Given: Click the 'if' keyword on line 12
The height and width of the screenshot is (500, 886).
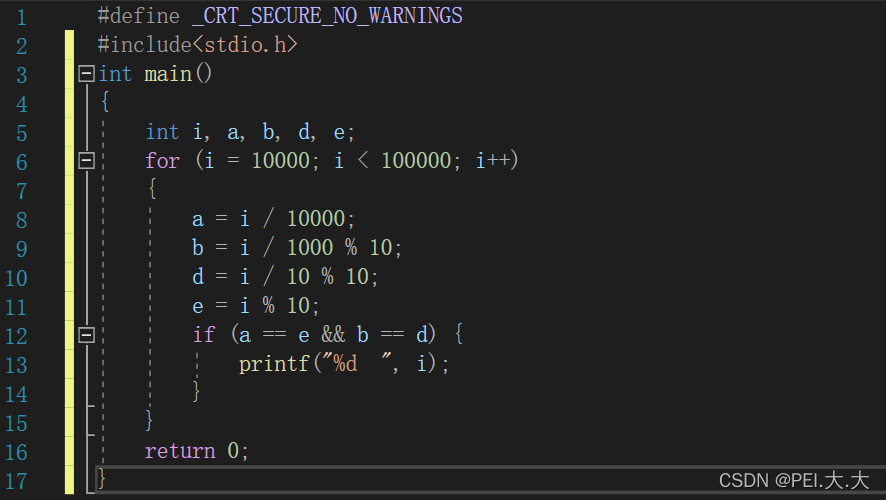Looking at the screenshot, I should tap(203, 334).
